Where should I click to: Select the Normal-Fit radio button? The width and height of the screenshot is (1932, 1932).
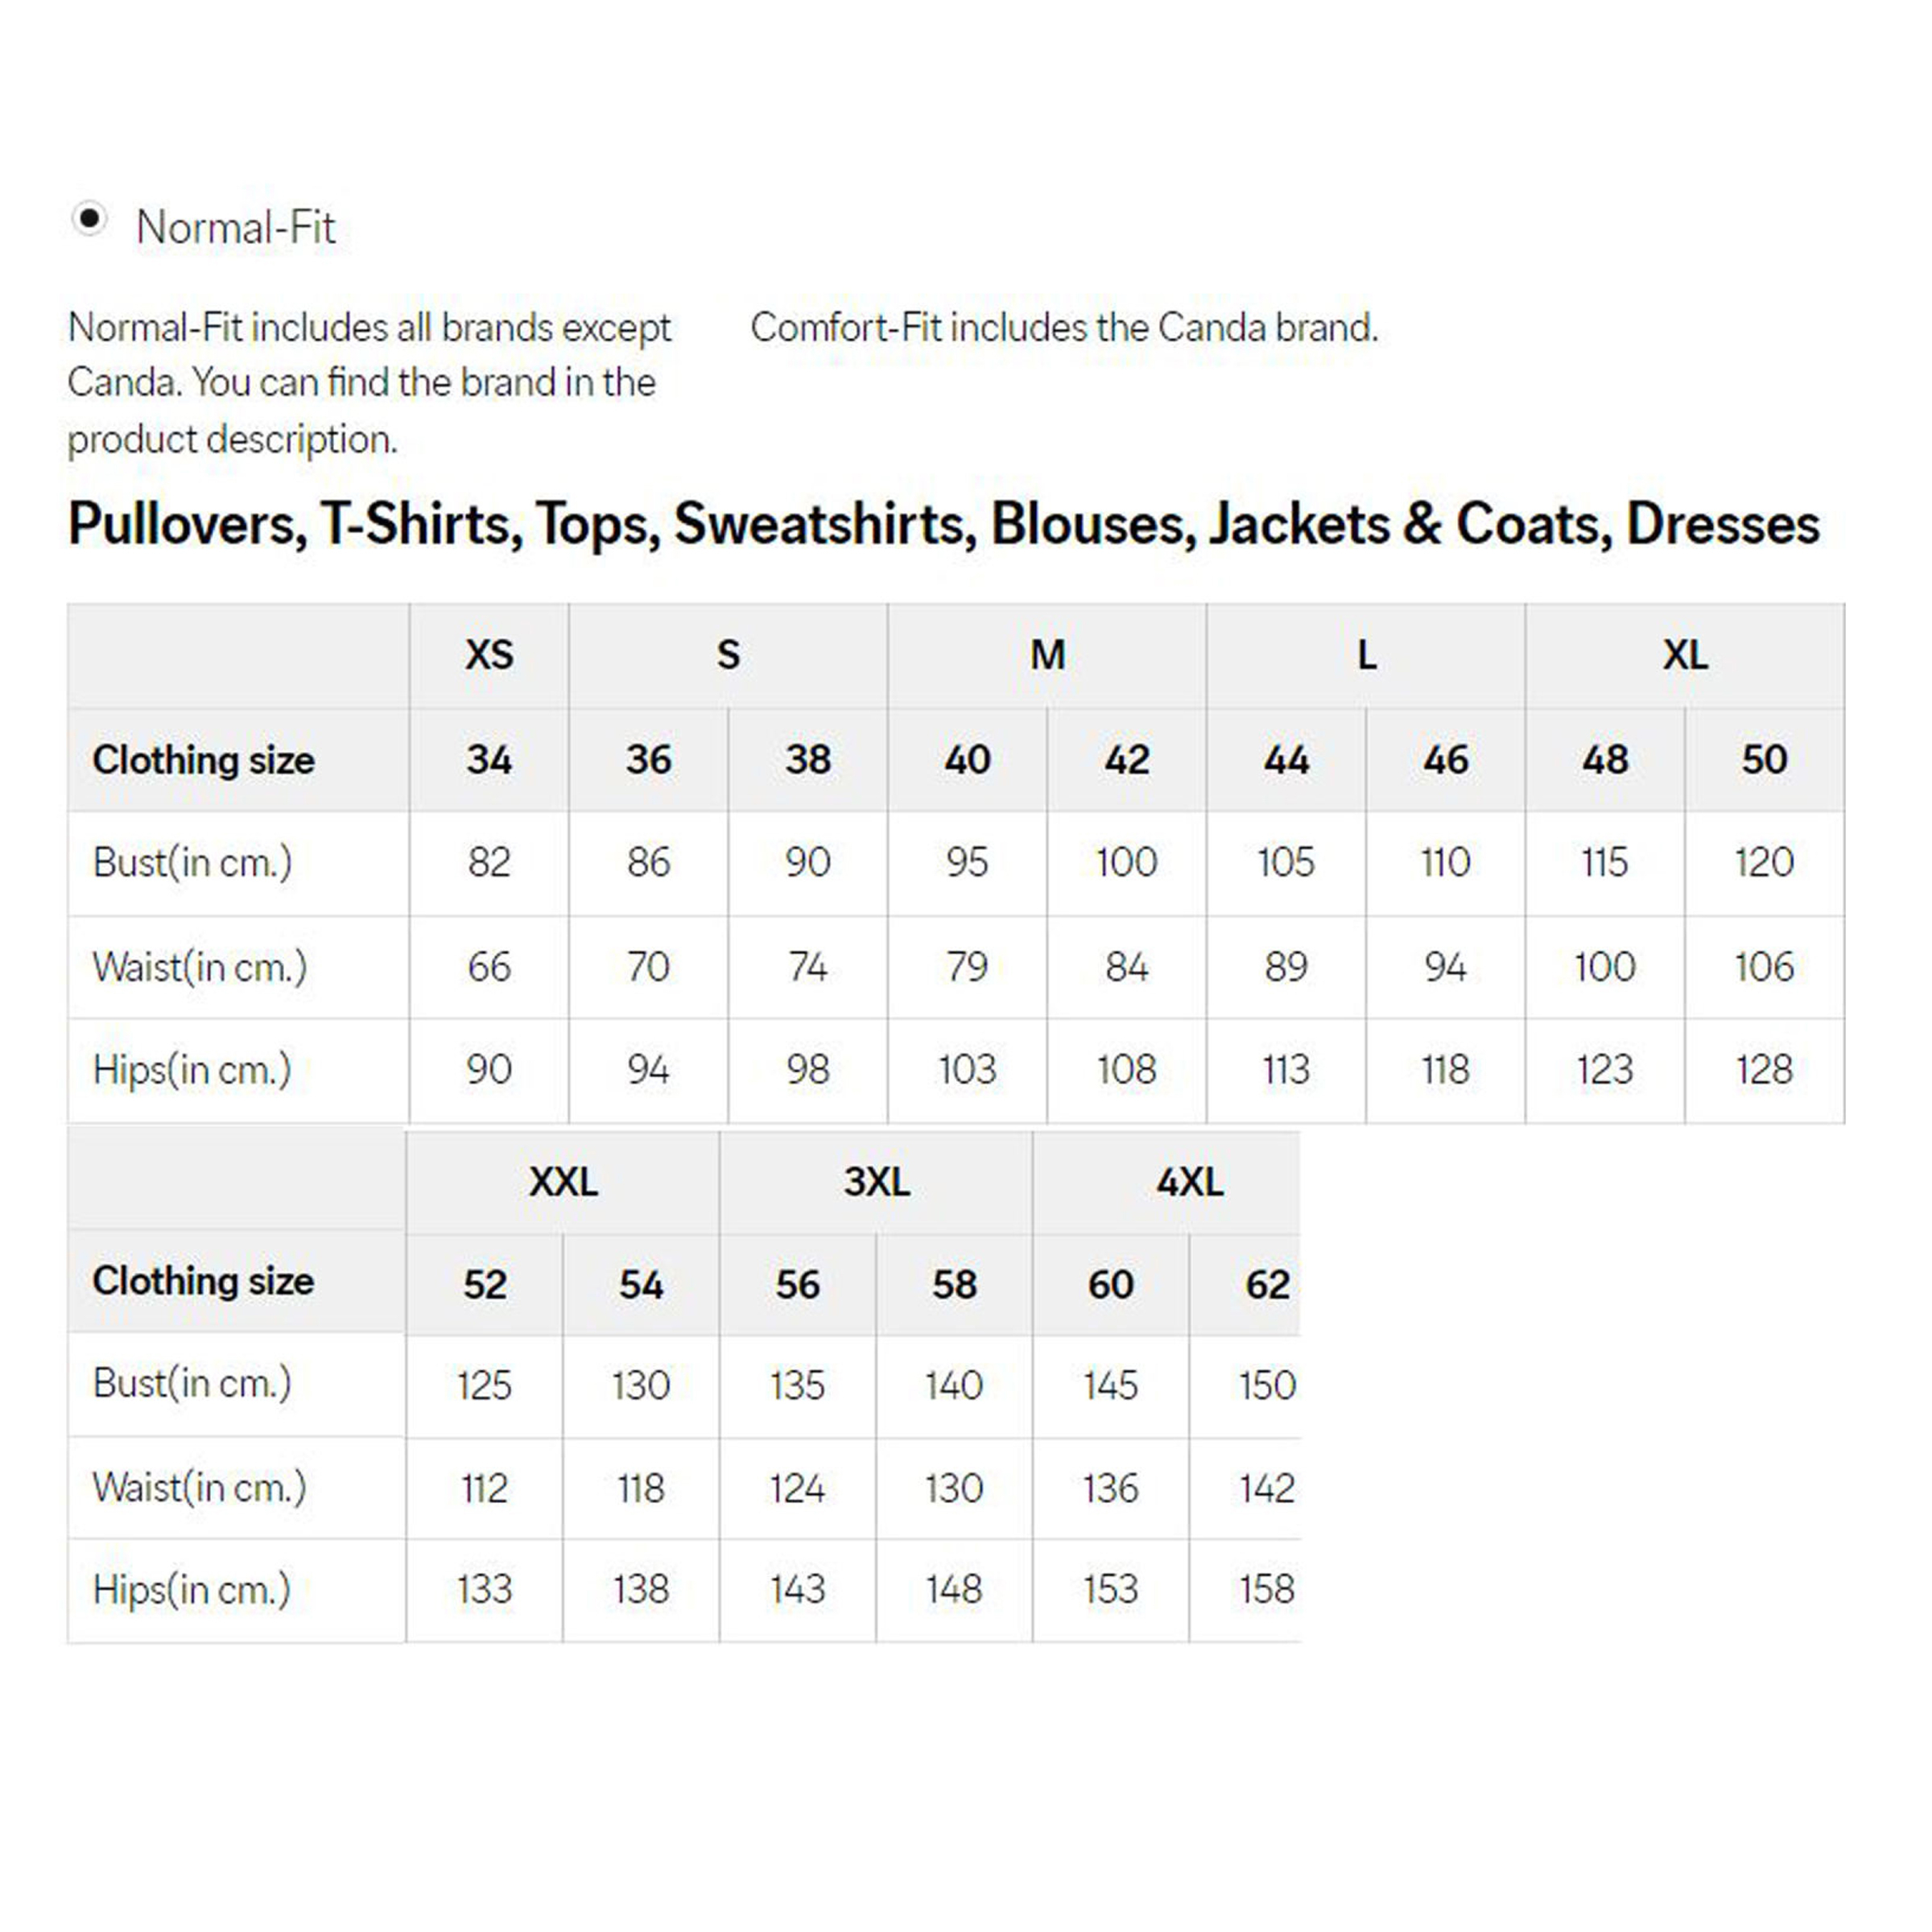click(x=89, y=218)
